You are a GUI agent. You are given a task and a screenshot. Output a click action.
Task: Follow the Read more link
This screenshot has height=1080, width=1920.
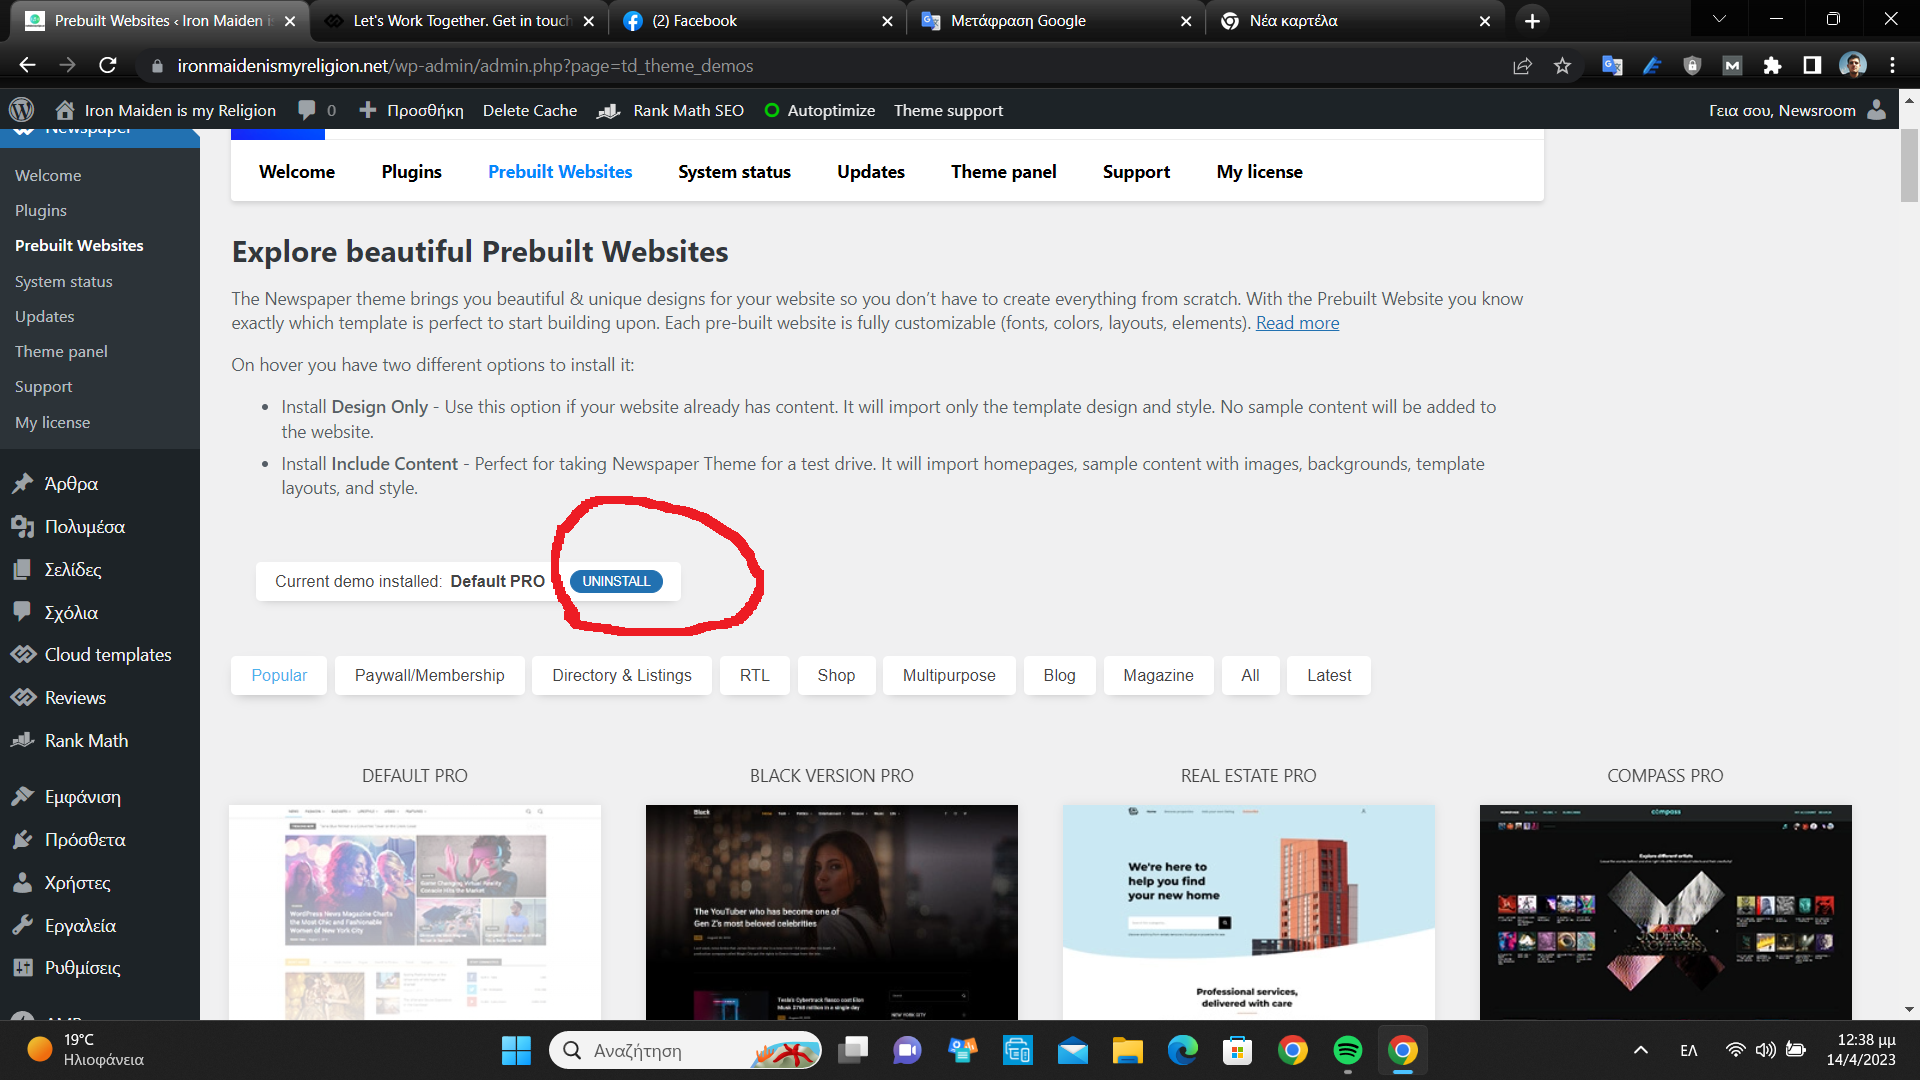(x=1297, y=323)
